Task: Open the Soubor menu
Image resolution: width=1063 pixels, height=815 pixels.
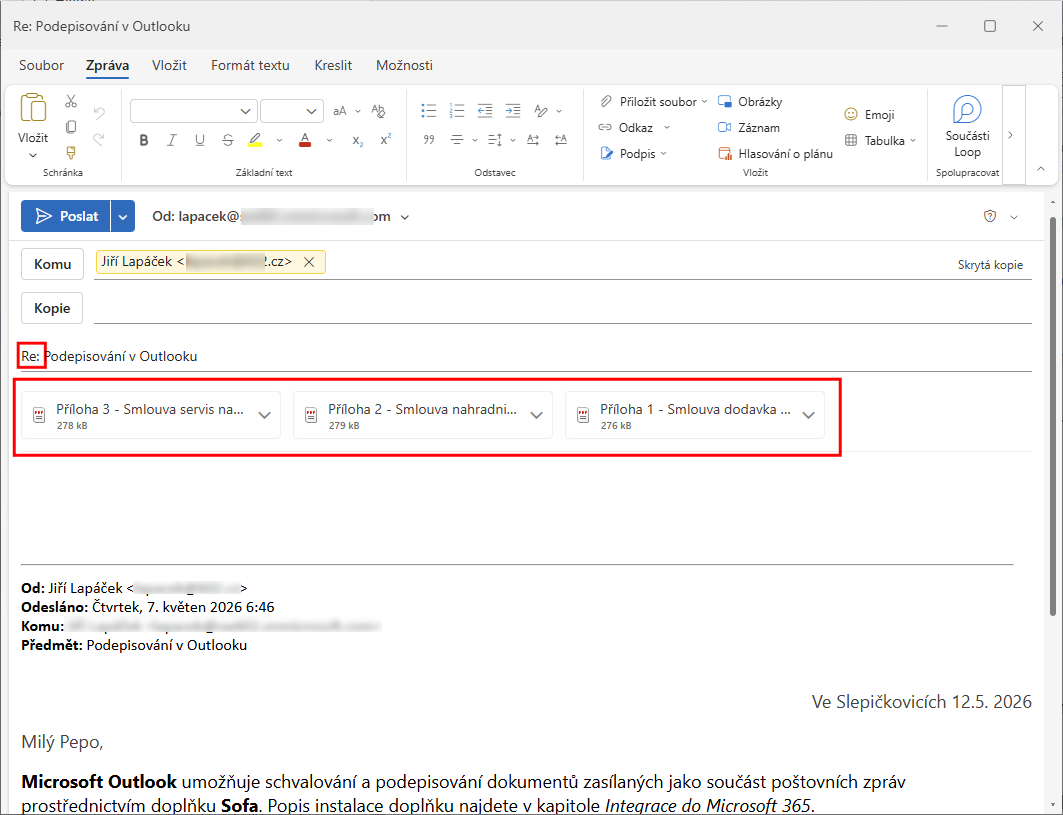Action: pyautogui.click(x=41, y=66)
